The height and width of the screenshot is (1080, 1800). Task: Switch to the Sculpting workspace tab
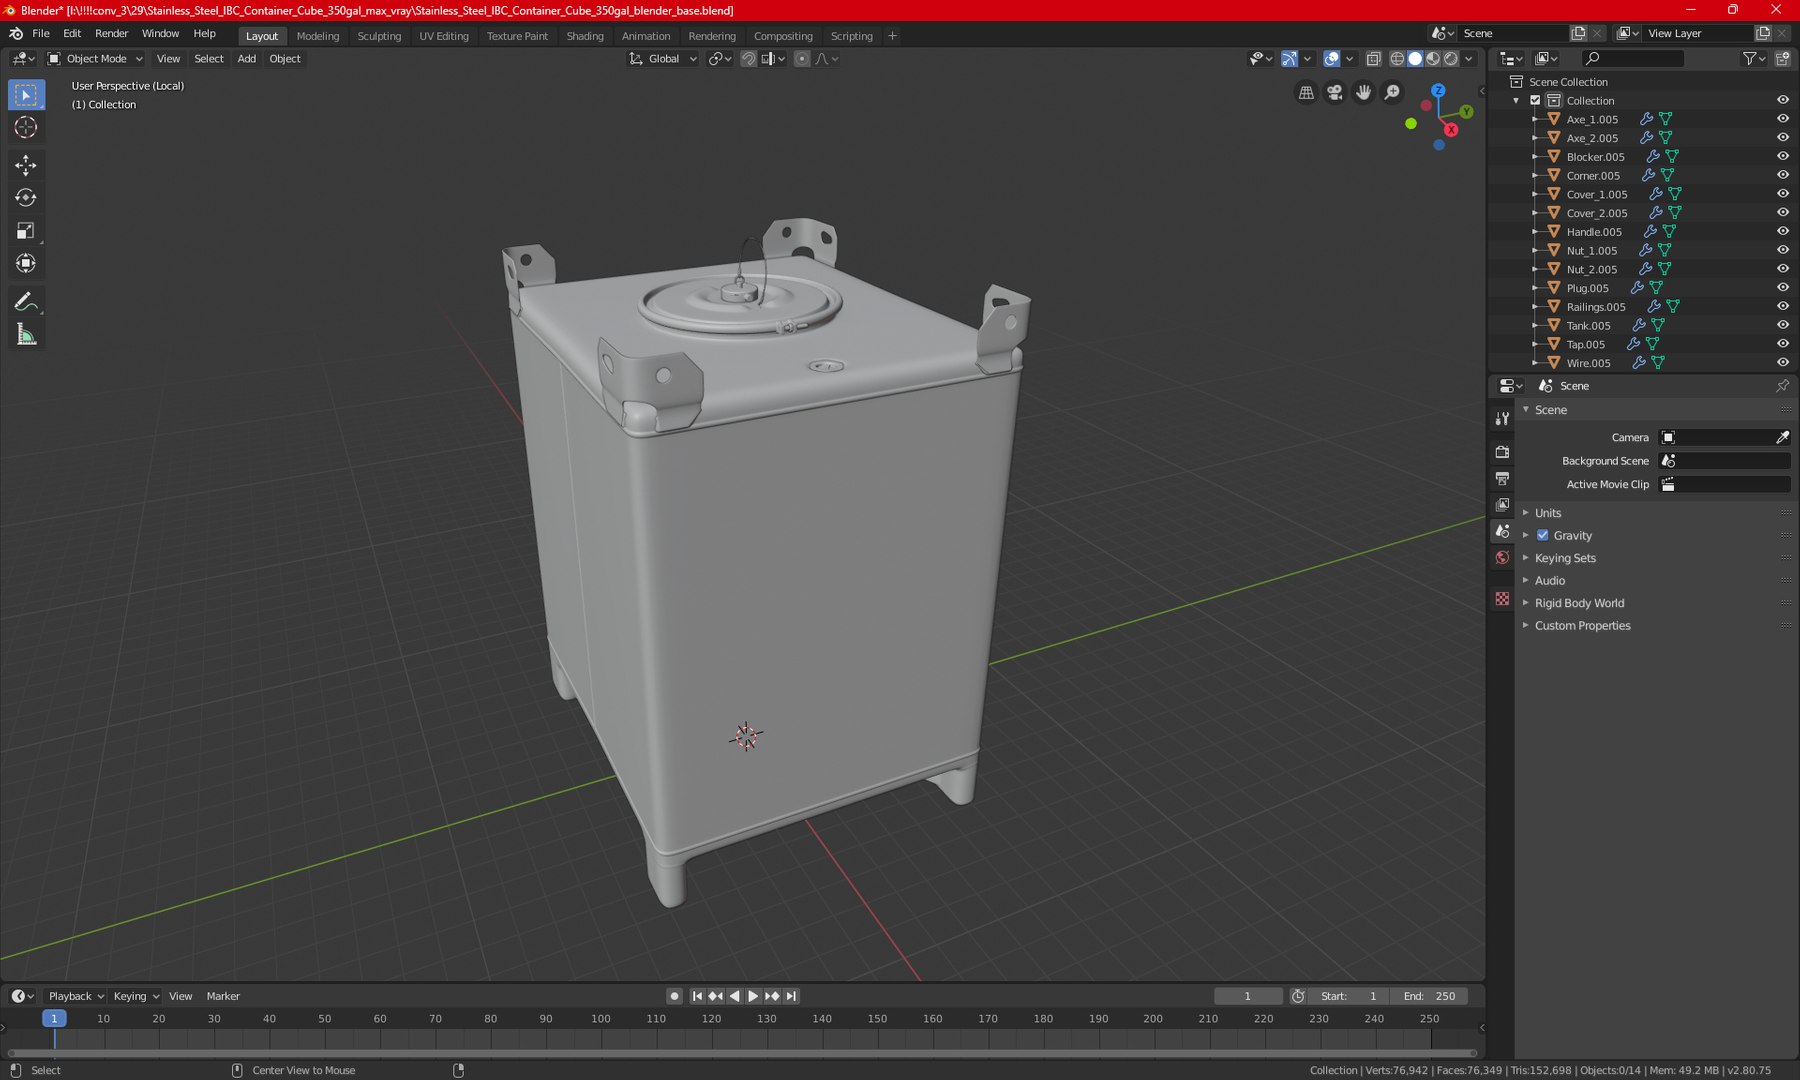pos(379,36)
